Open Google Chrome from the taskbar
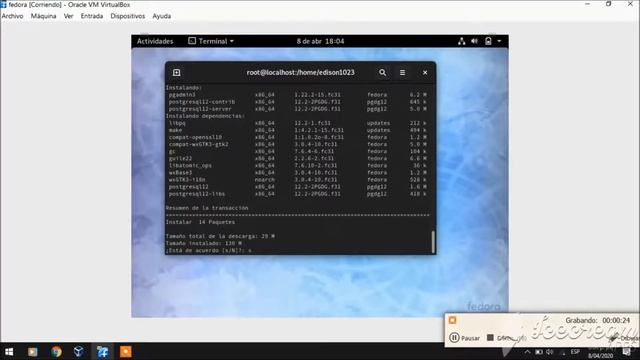Image resolution: width=640 pixels, height=360 pixels. coord(56,352)
